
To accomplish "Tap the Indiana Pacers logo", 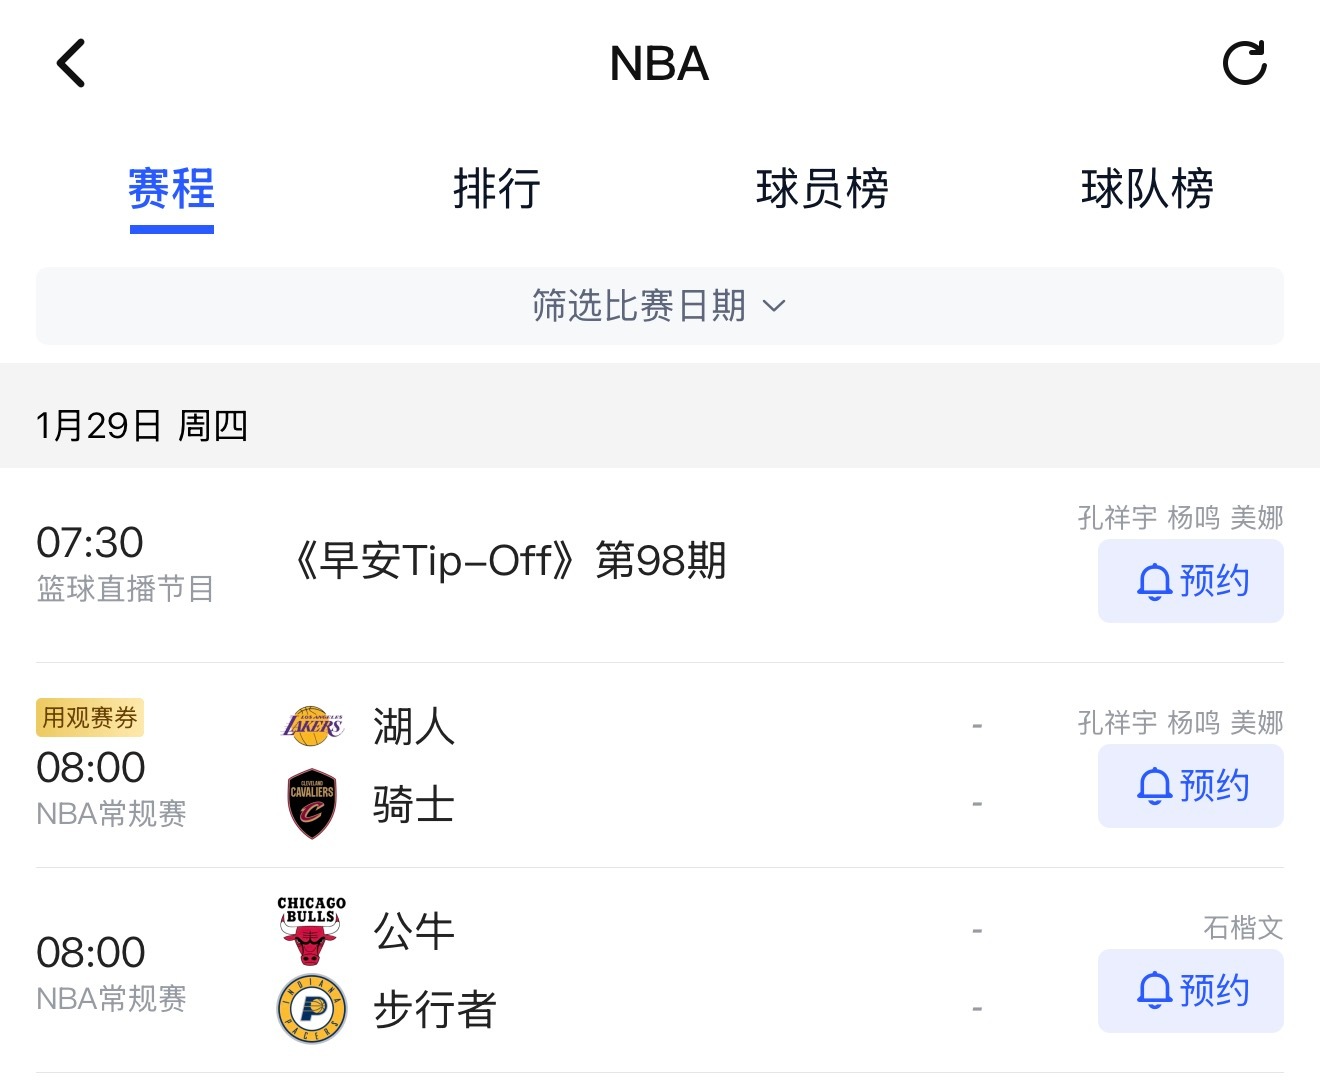I will 311,1009.
